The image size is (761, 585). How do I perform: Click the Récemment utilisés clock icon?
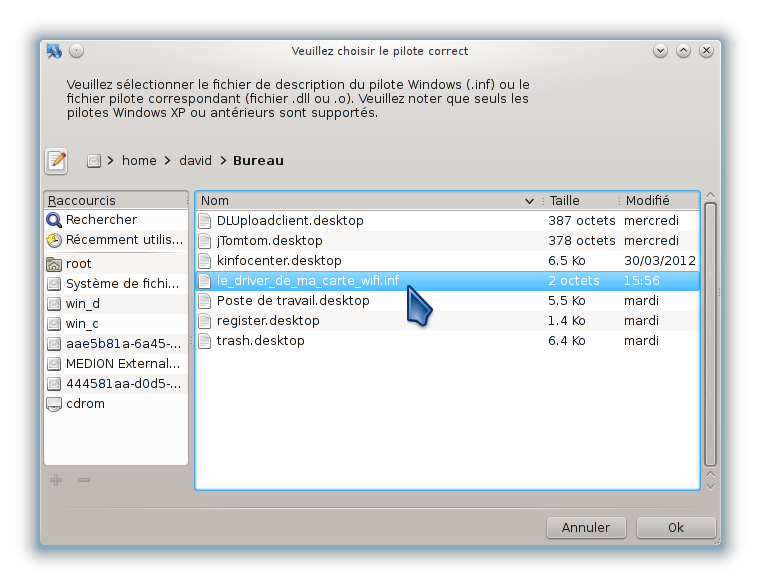[x=54, y=240]
